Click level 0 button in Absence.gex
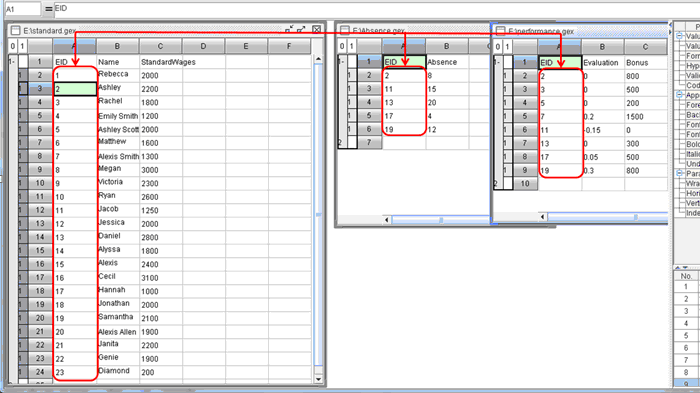 pos(342,46)
